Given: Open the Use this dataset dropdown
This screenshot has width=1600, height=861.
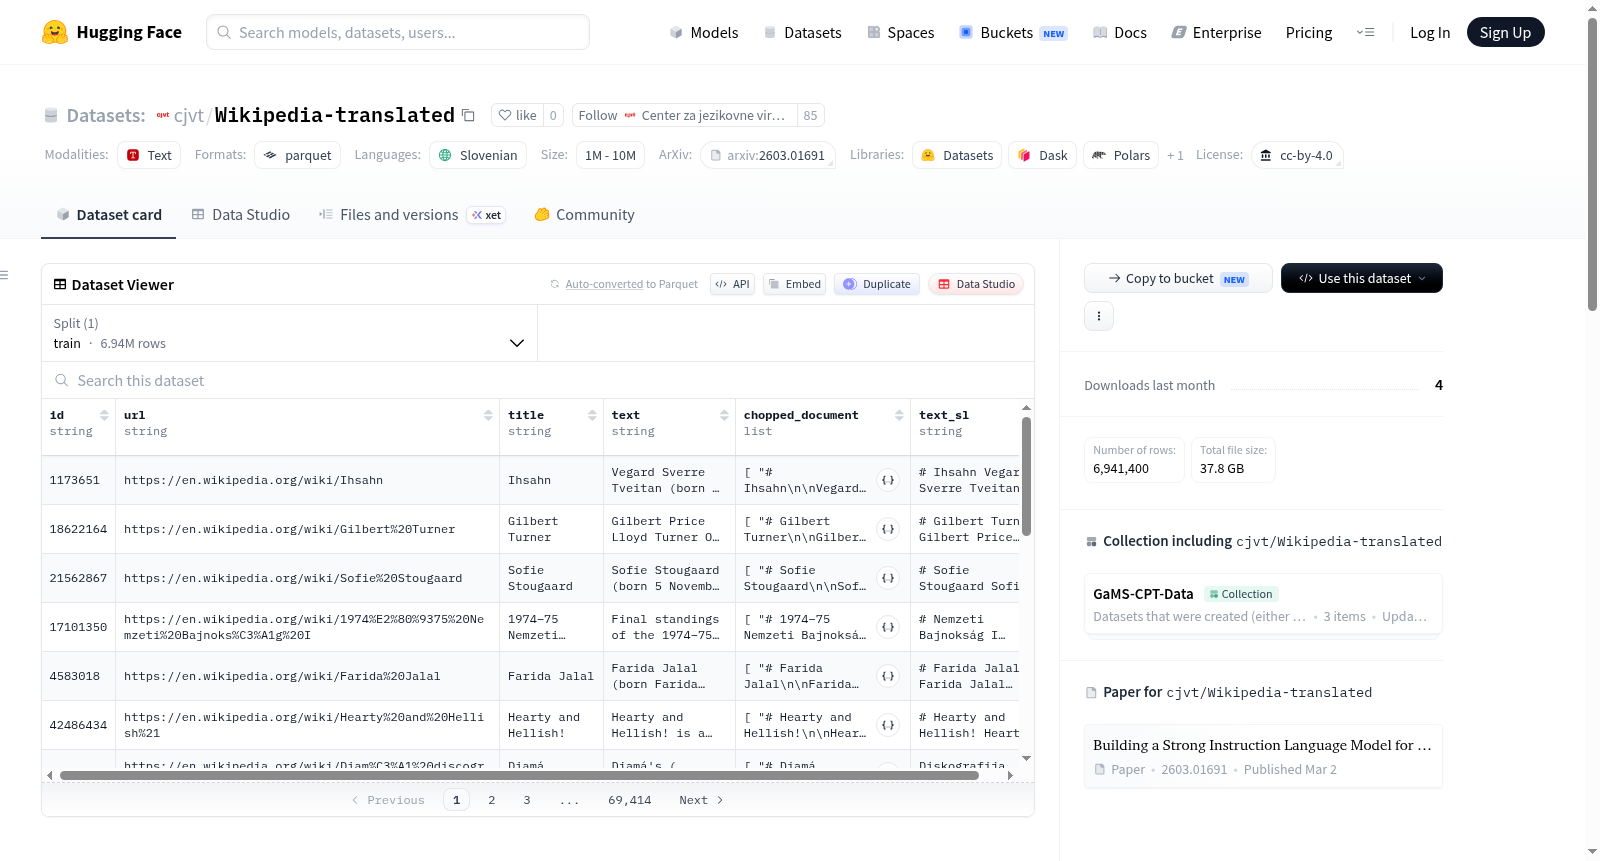Looking at the screenshot, I should pyautogui.click(x=1361, y=278).
